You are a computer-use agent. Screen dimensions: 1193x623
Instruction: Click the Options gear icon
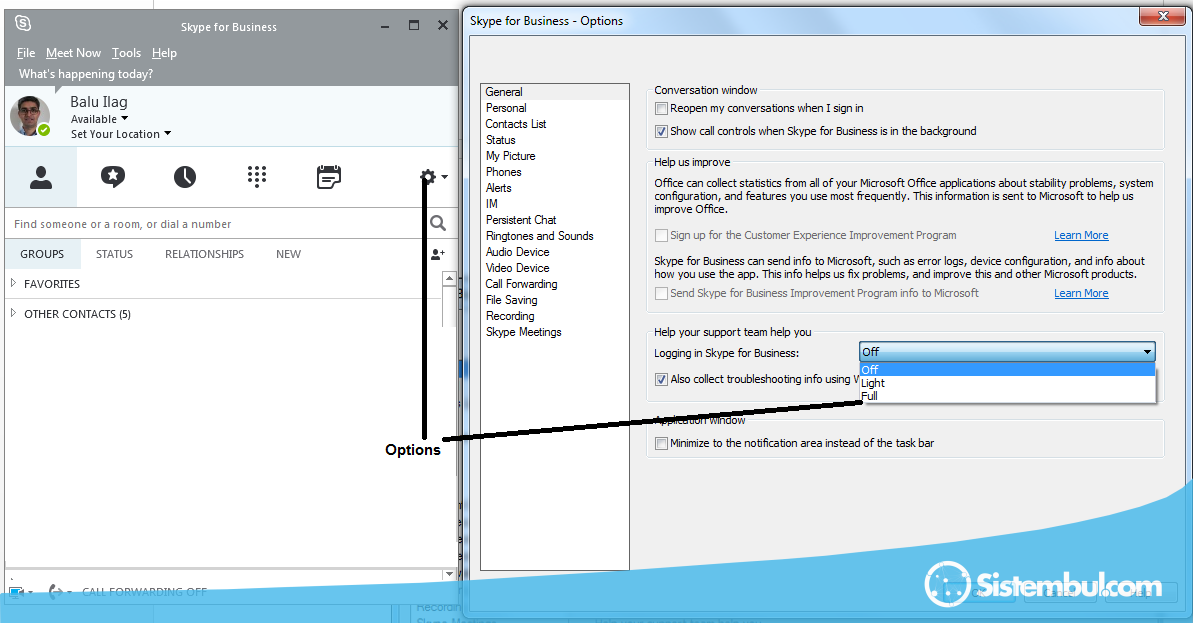428,177
